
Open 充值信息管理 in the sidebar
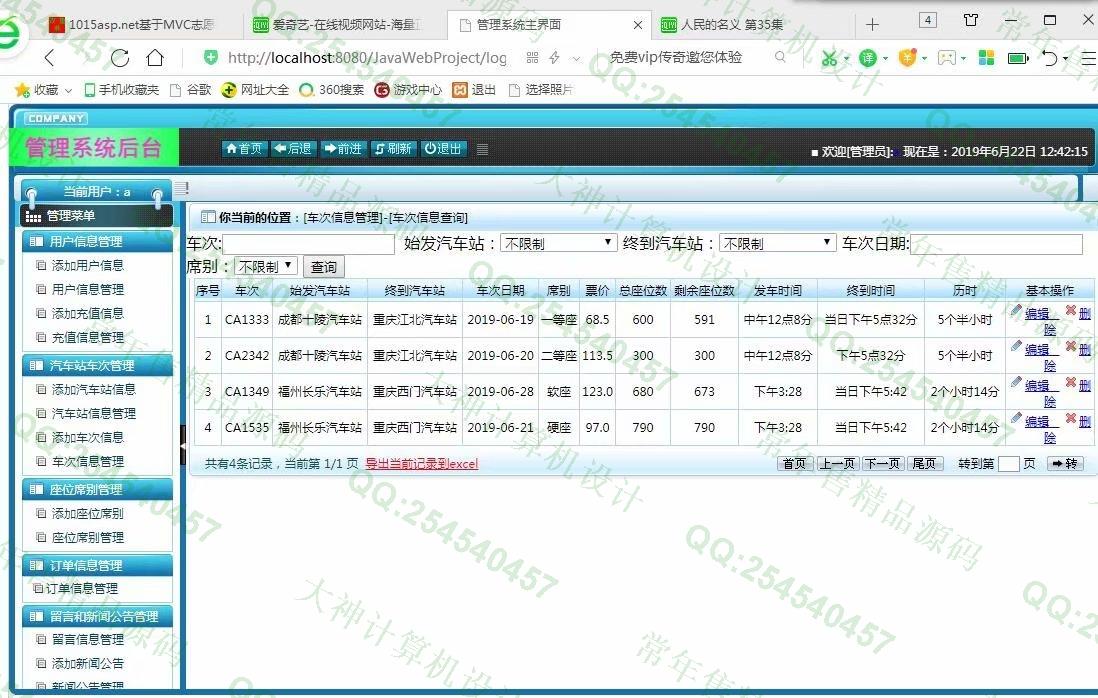(88, 337)
